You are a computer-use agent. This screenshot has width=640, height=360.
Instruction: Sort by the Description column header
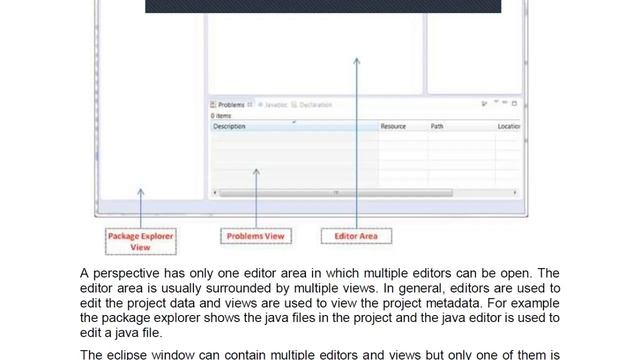tap(294, 126)
